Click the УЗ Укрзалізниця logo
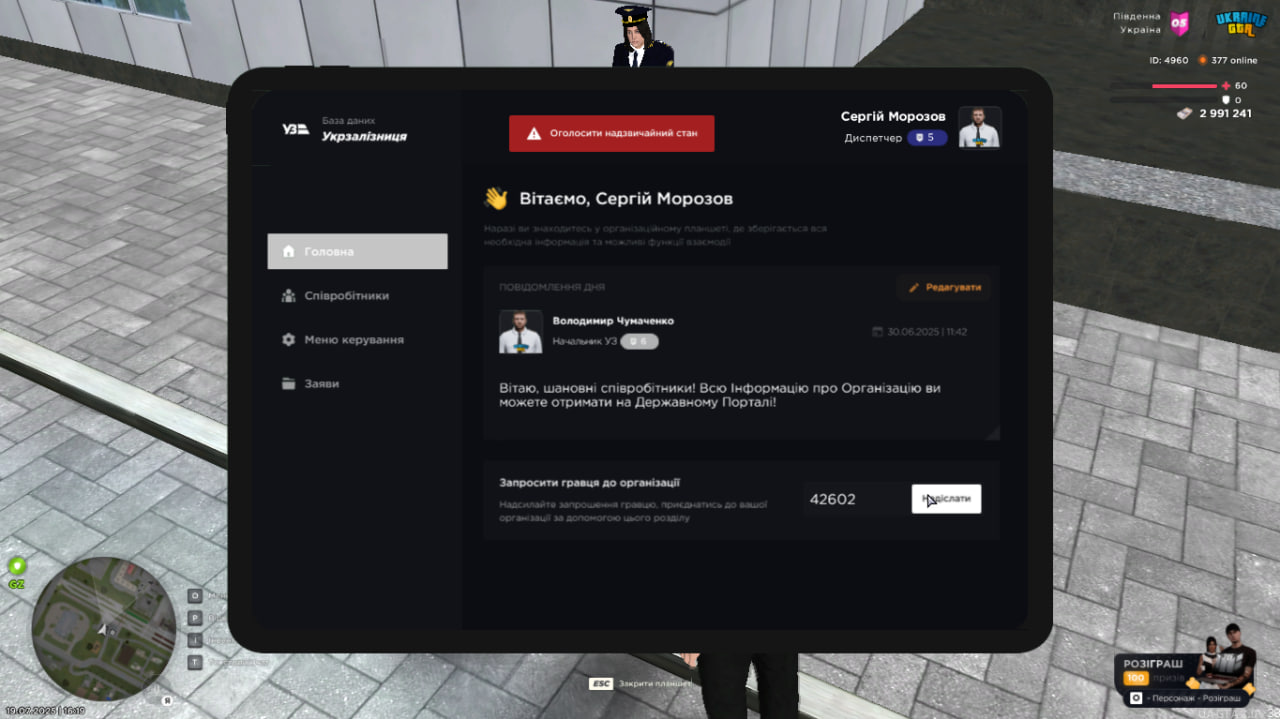Viewport: 1280px width, 719px height. tap(295, 129)
